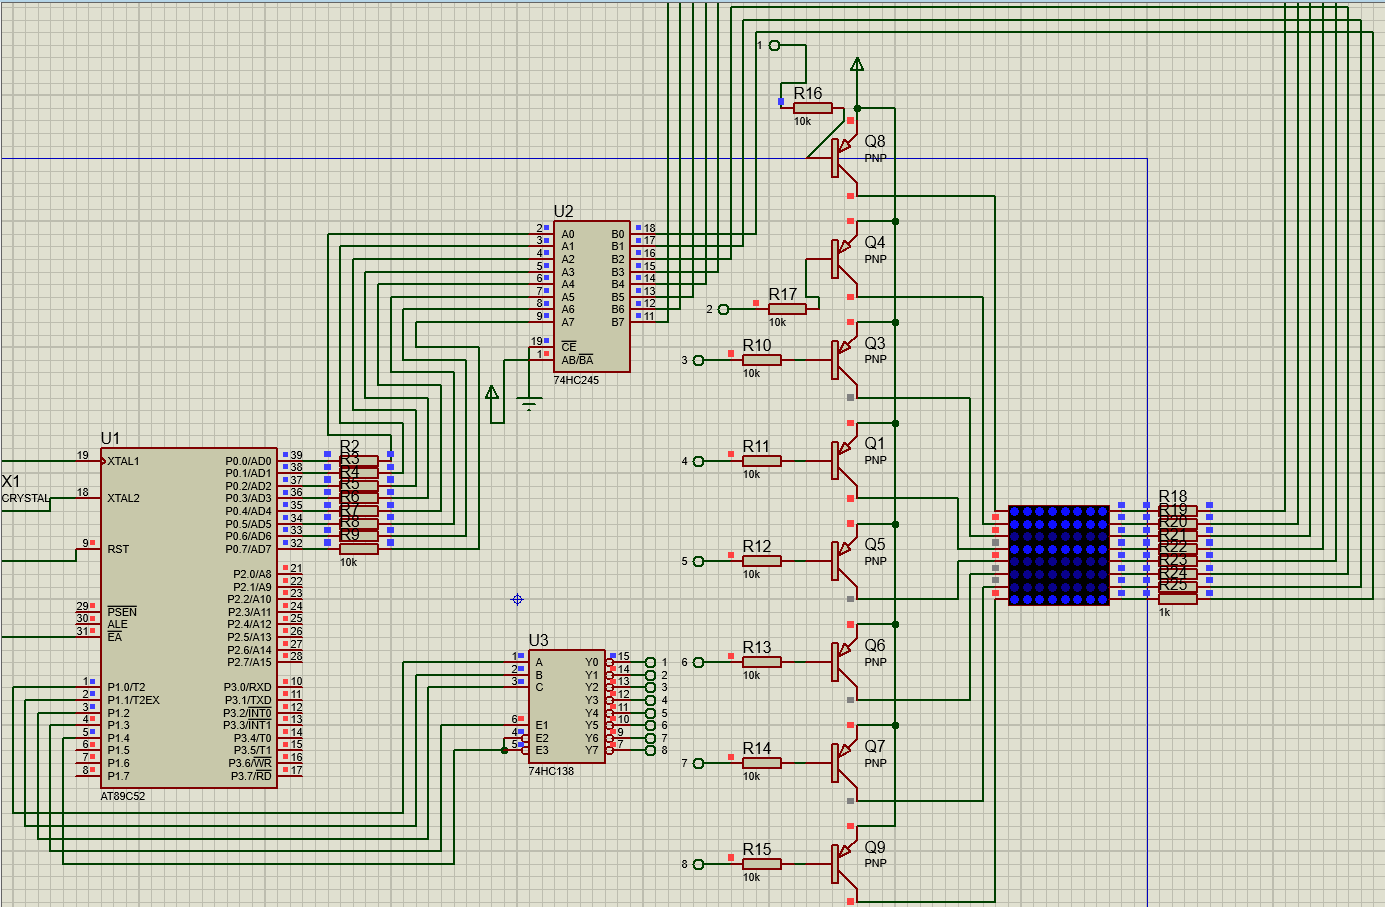
Task: Click resistor R13 body
Action: coord(762,662)
